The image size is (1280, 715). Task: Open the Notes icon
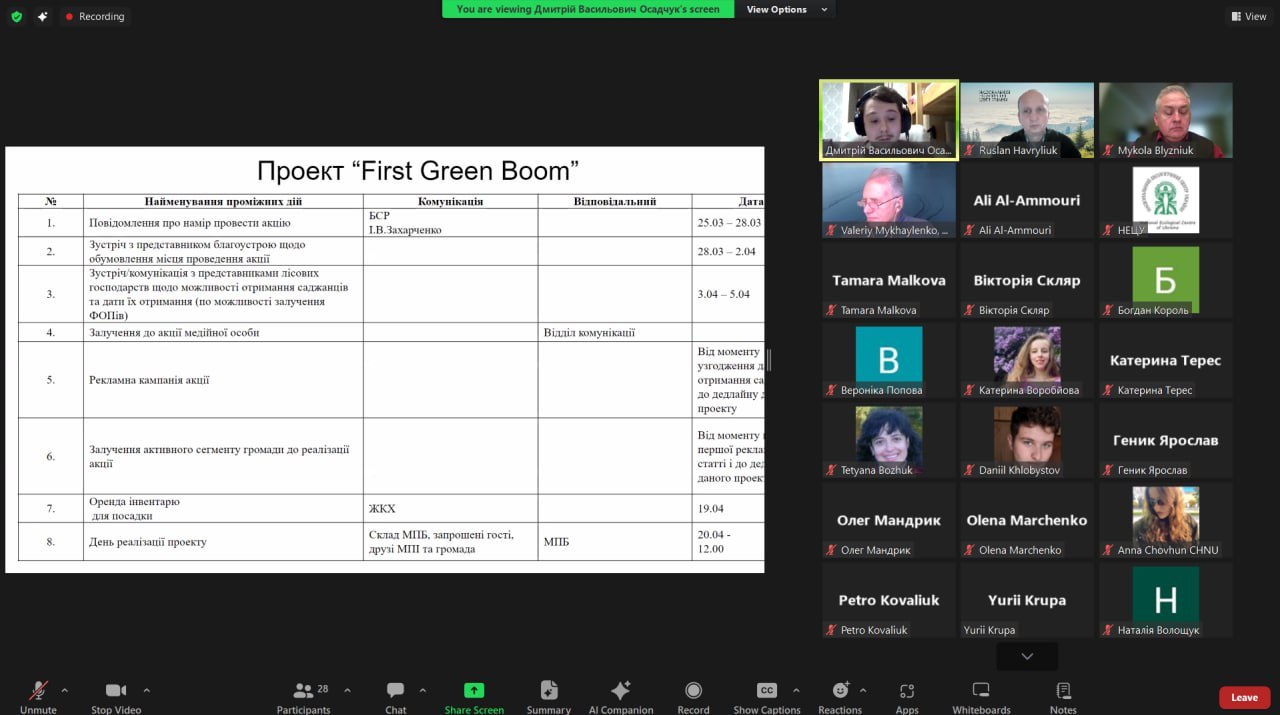[1063, 691]
